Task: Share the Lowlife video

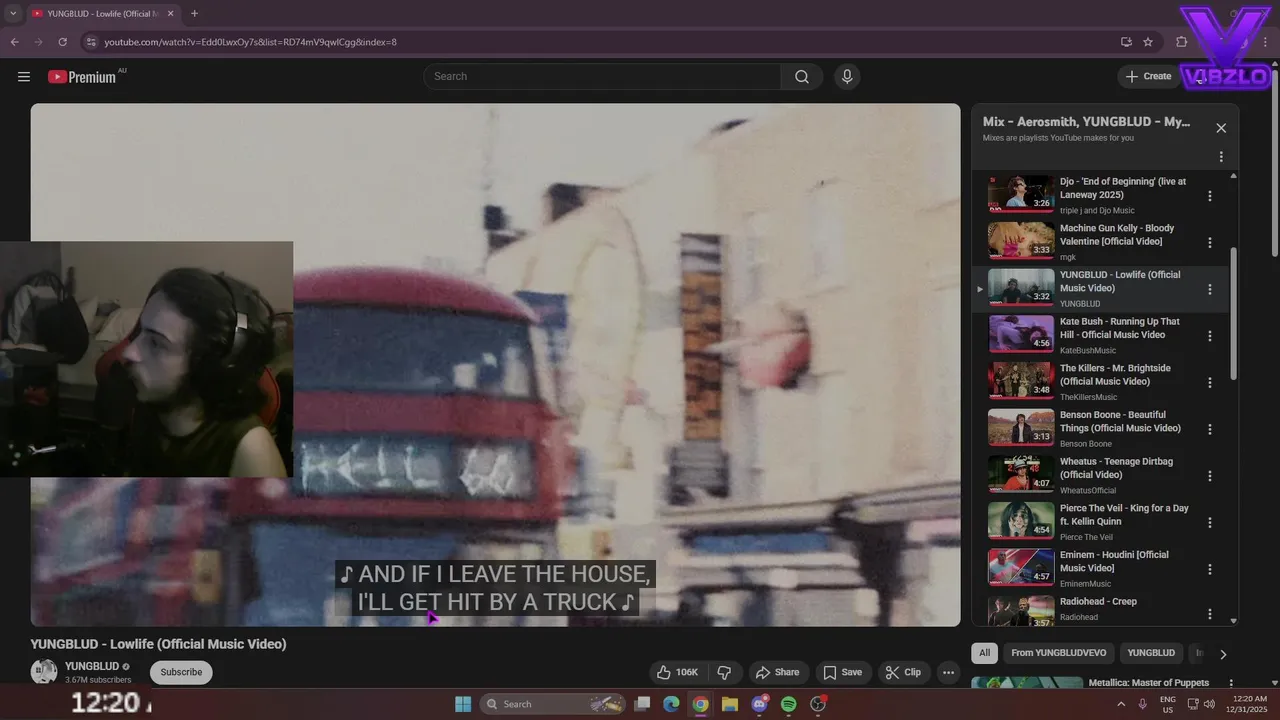Action: (x=777, y=672)
